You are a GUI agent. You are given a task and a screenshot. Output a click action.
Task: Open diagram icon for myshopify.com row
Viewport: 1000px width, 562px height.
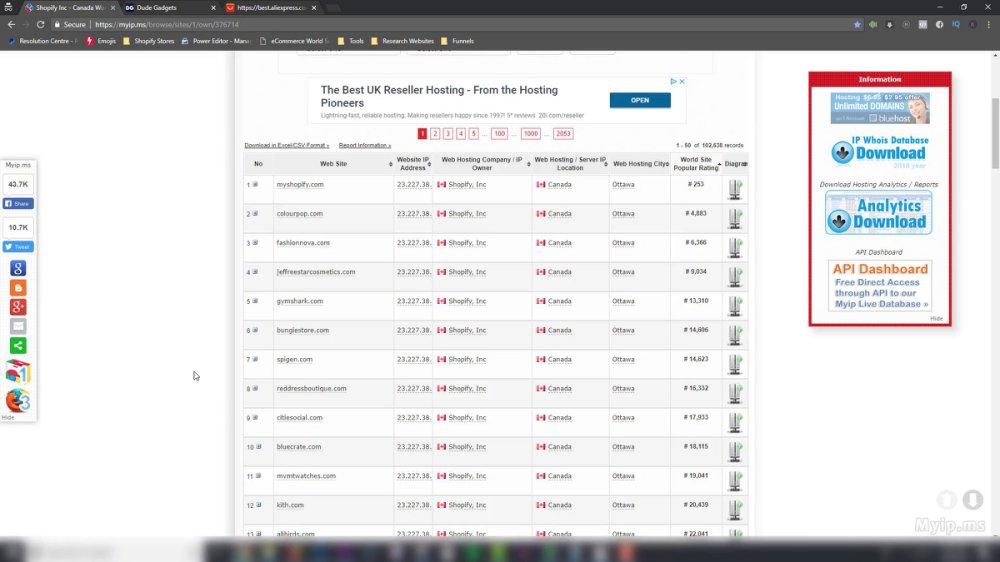click(x=735, y=189)
